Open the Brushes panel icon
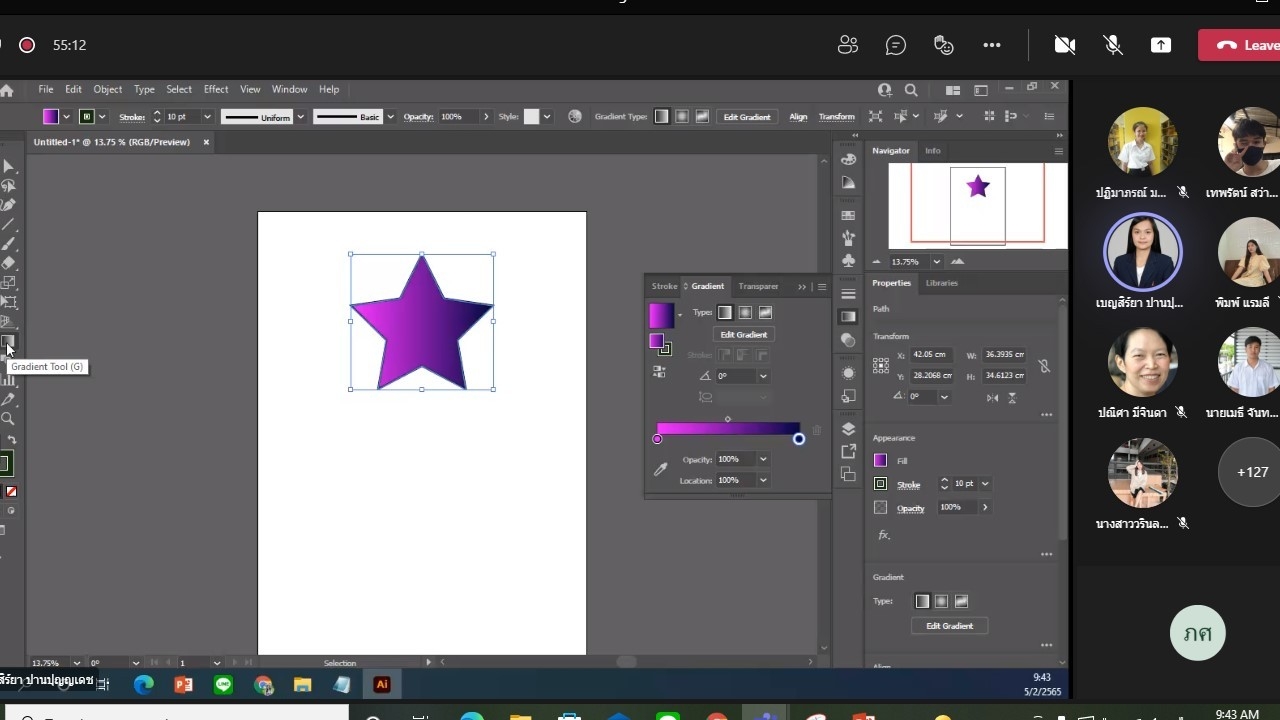Screen dimensions: 1280x720 (848, 238)
